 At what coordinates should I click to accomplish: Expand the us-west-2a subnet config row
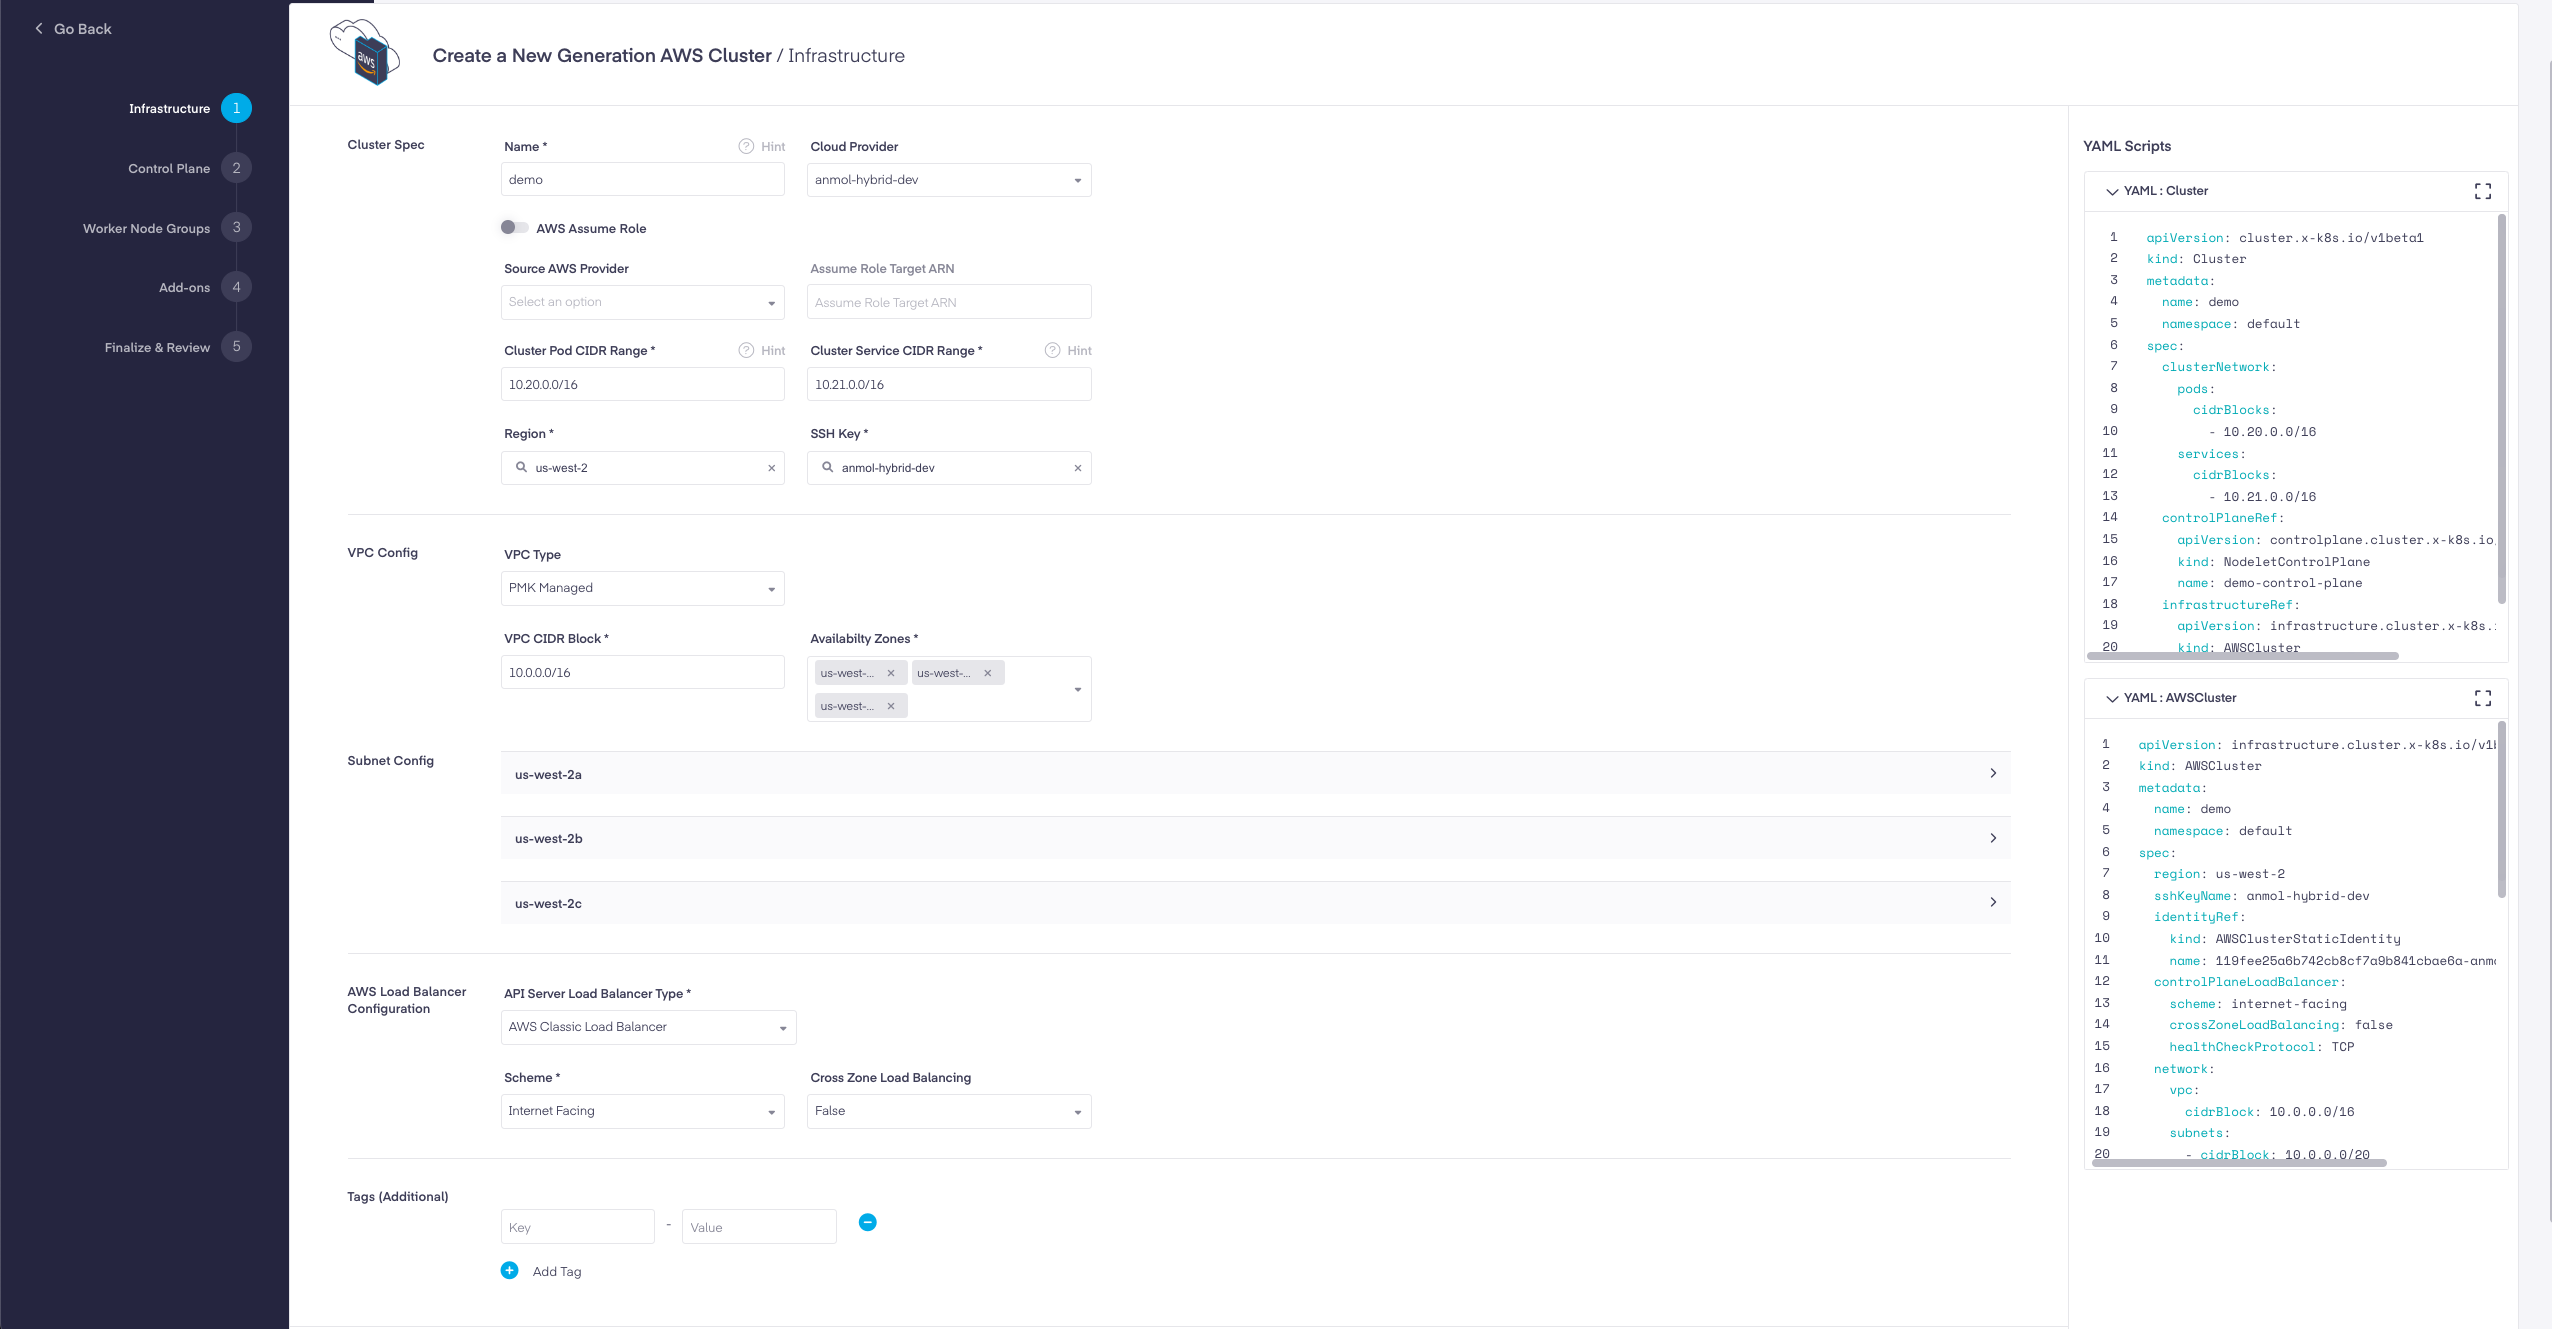point(1255,773)
